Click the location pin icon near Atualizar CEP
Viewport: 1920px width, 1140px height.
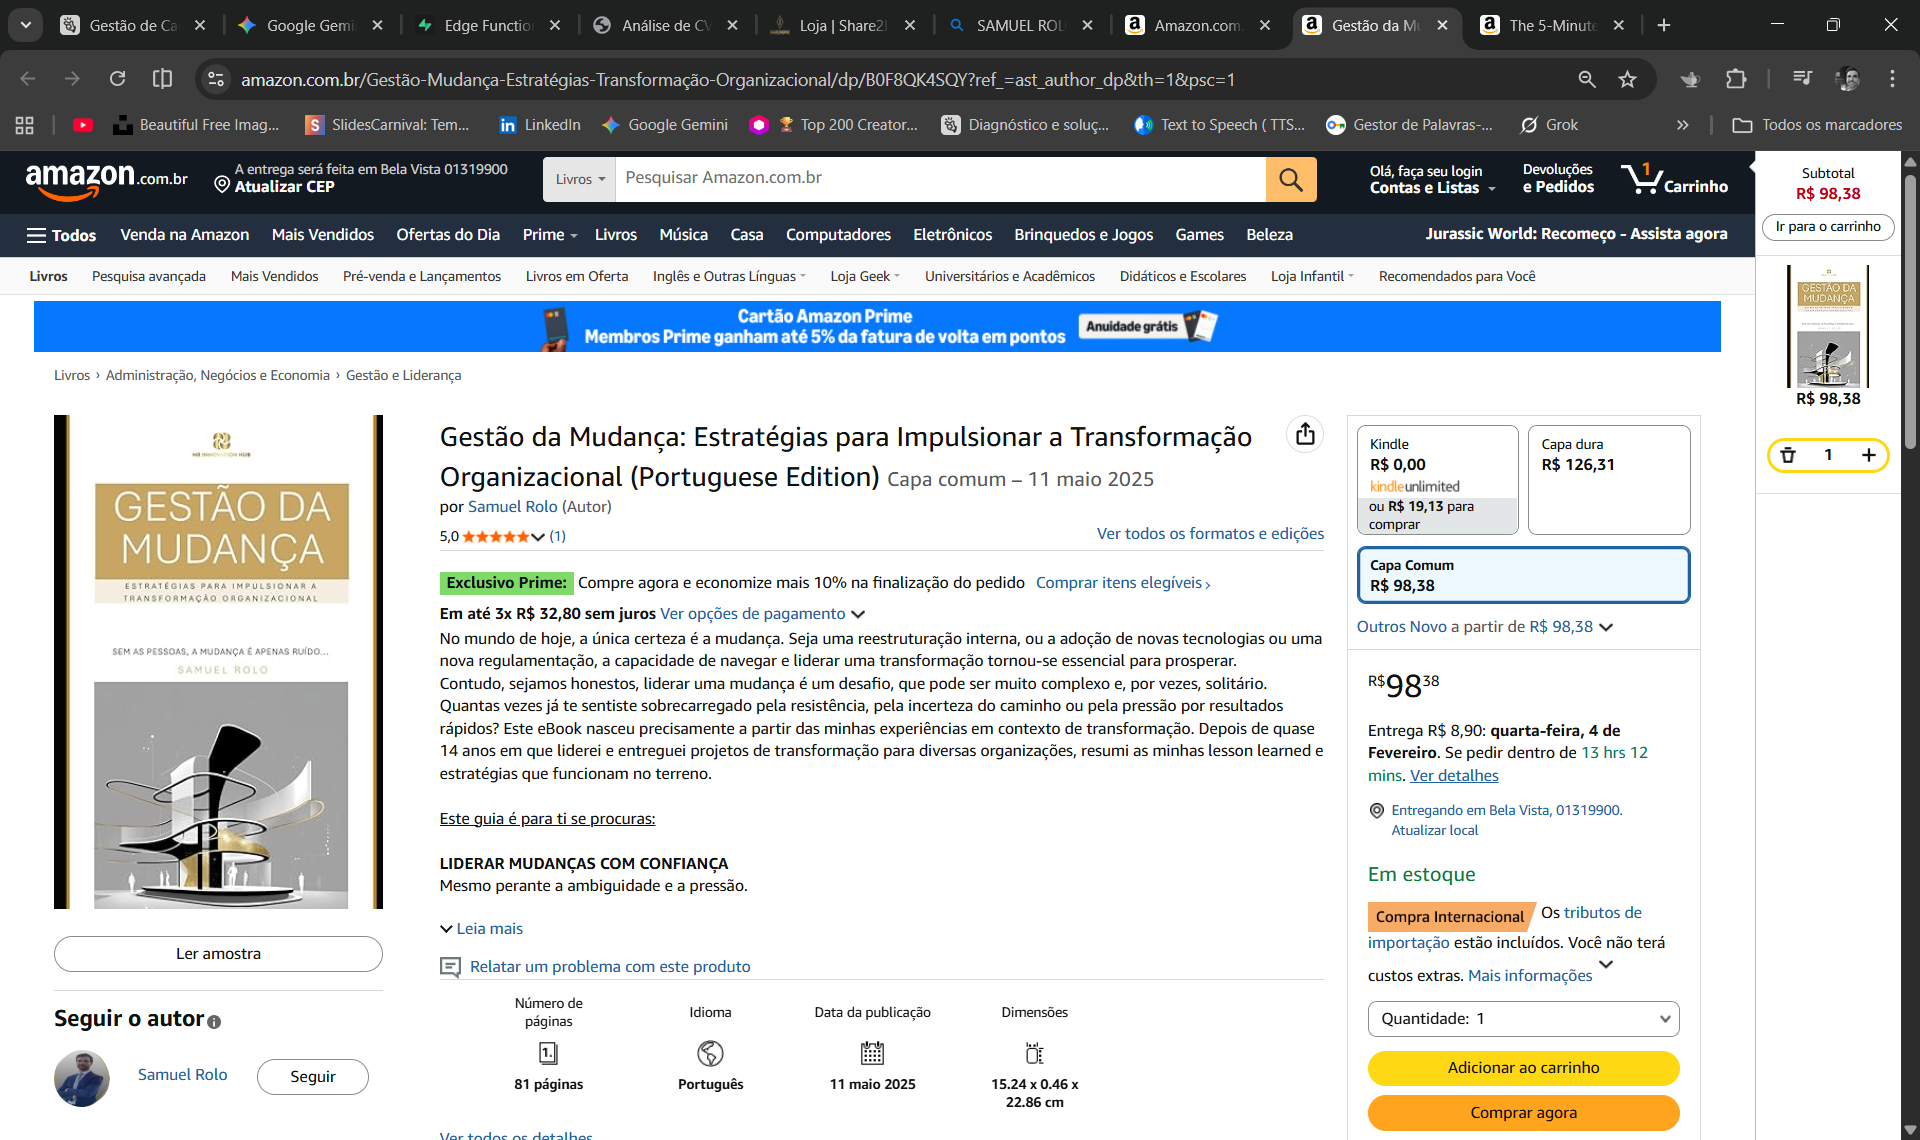[222, 184]
